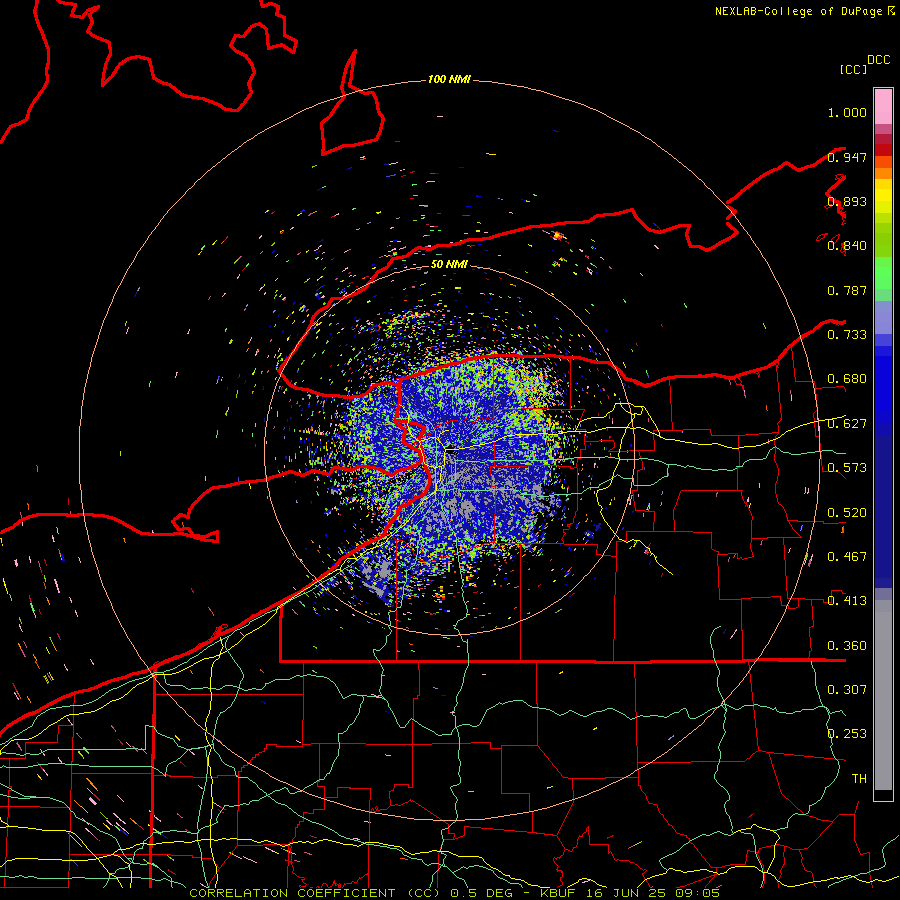
Task: Click the TH threshold label
Action: pyautogui.click(x=859, y=778)
